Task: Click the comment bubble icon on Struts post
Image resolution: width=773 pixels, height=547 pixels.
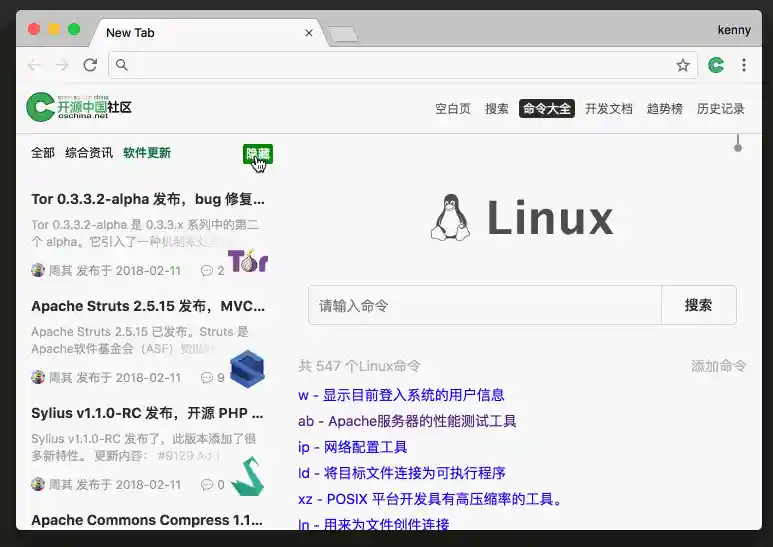Action: (x=207, y=377)
